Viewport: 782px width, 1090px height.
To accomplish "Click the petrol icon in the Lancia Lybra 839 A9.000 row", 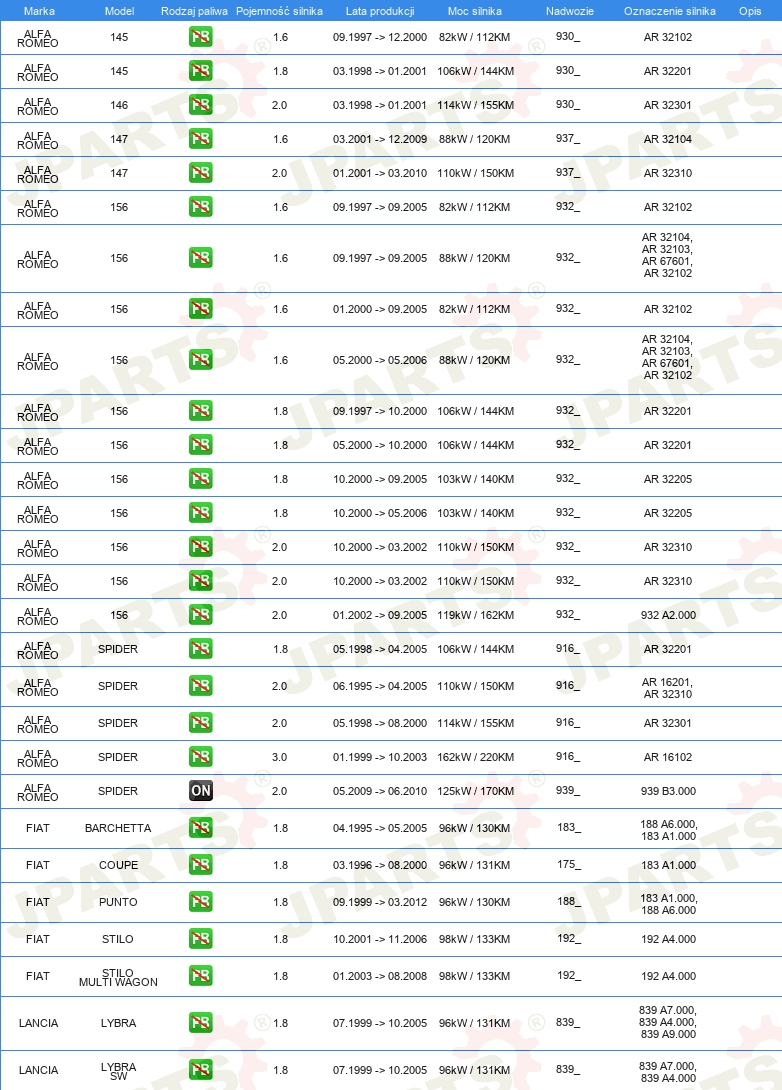I will click(x=201, y=1023).
